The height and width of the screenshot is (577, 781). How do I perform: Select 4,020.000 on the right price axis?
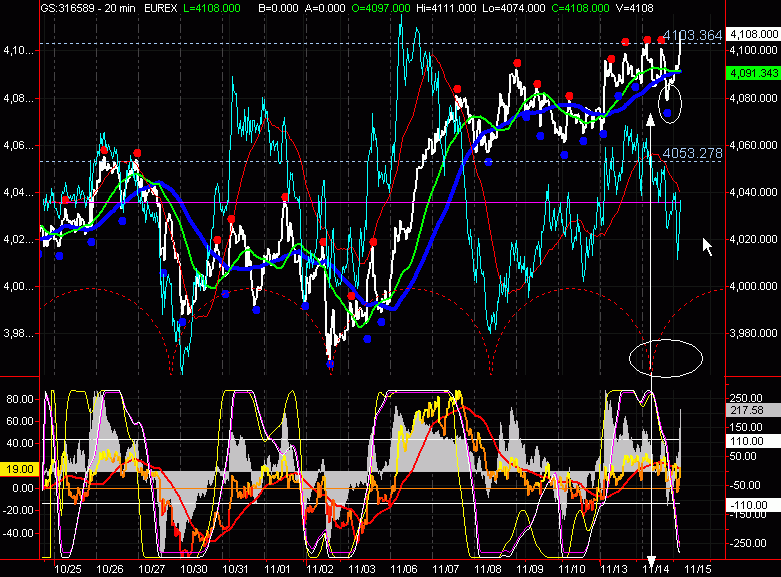tap(754, 239)
